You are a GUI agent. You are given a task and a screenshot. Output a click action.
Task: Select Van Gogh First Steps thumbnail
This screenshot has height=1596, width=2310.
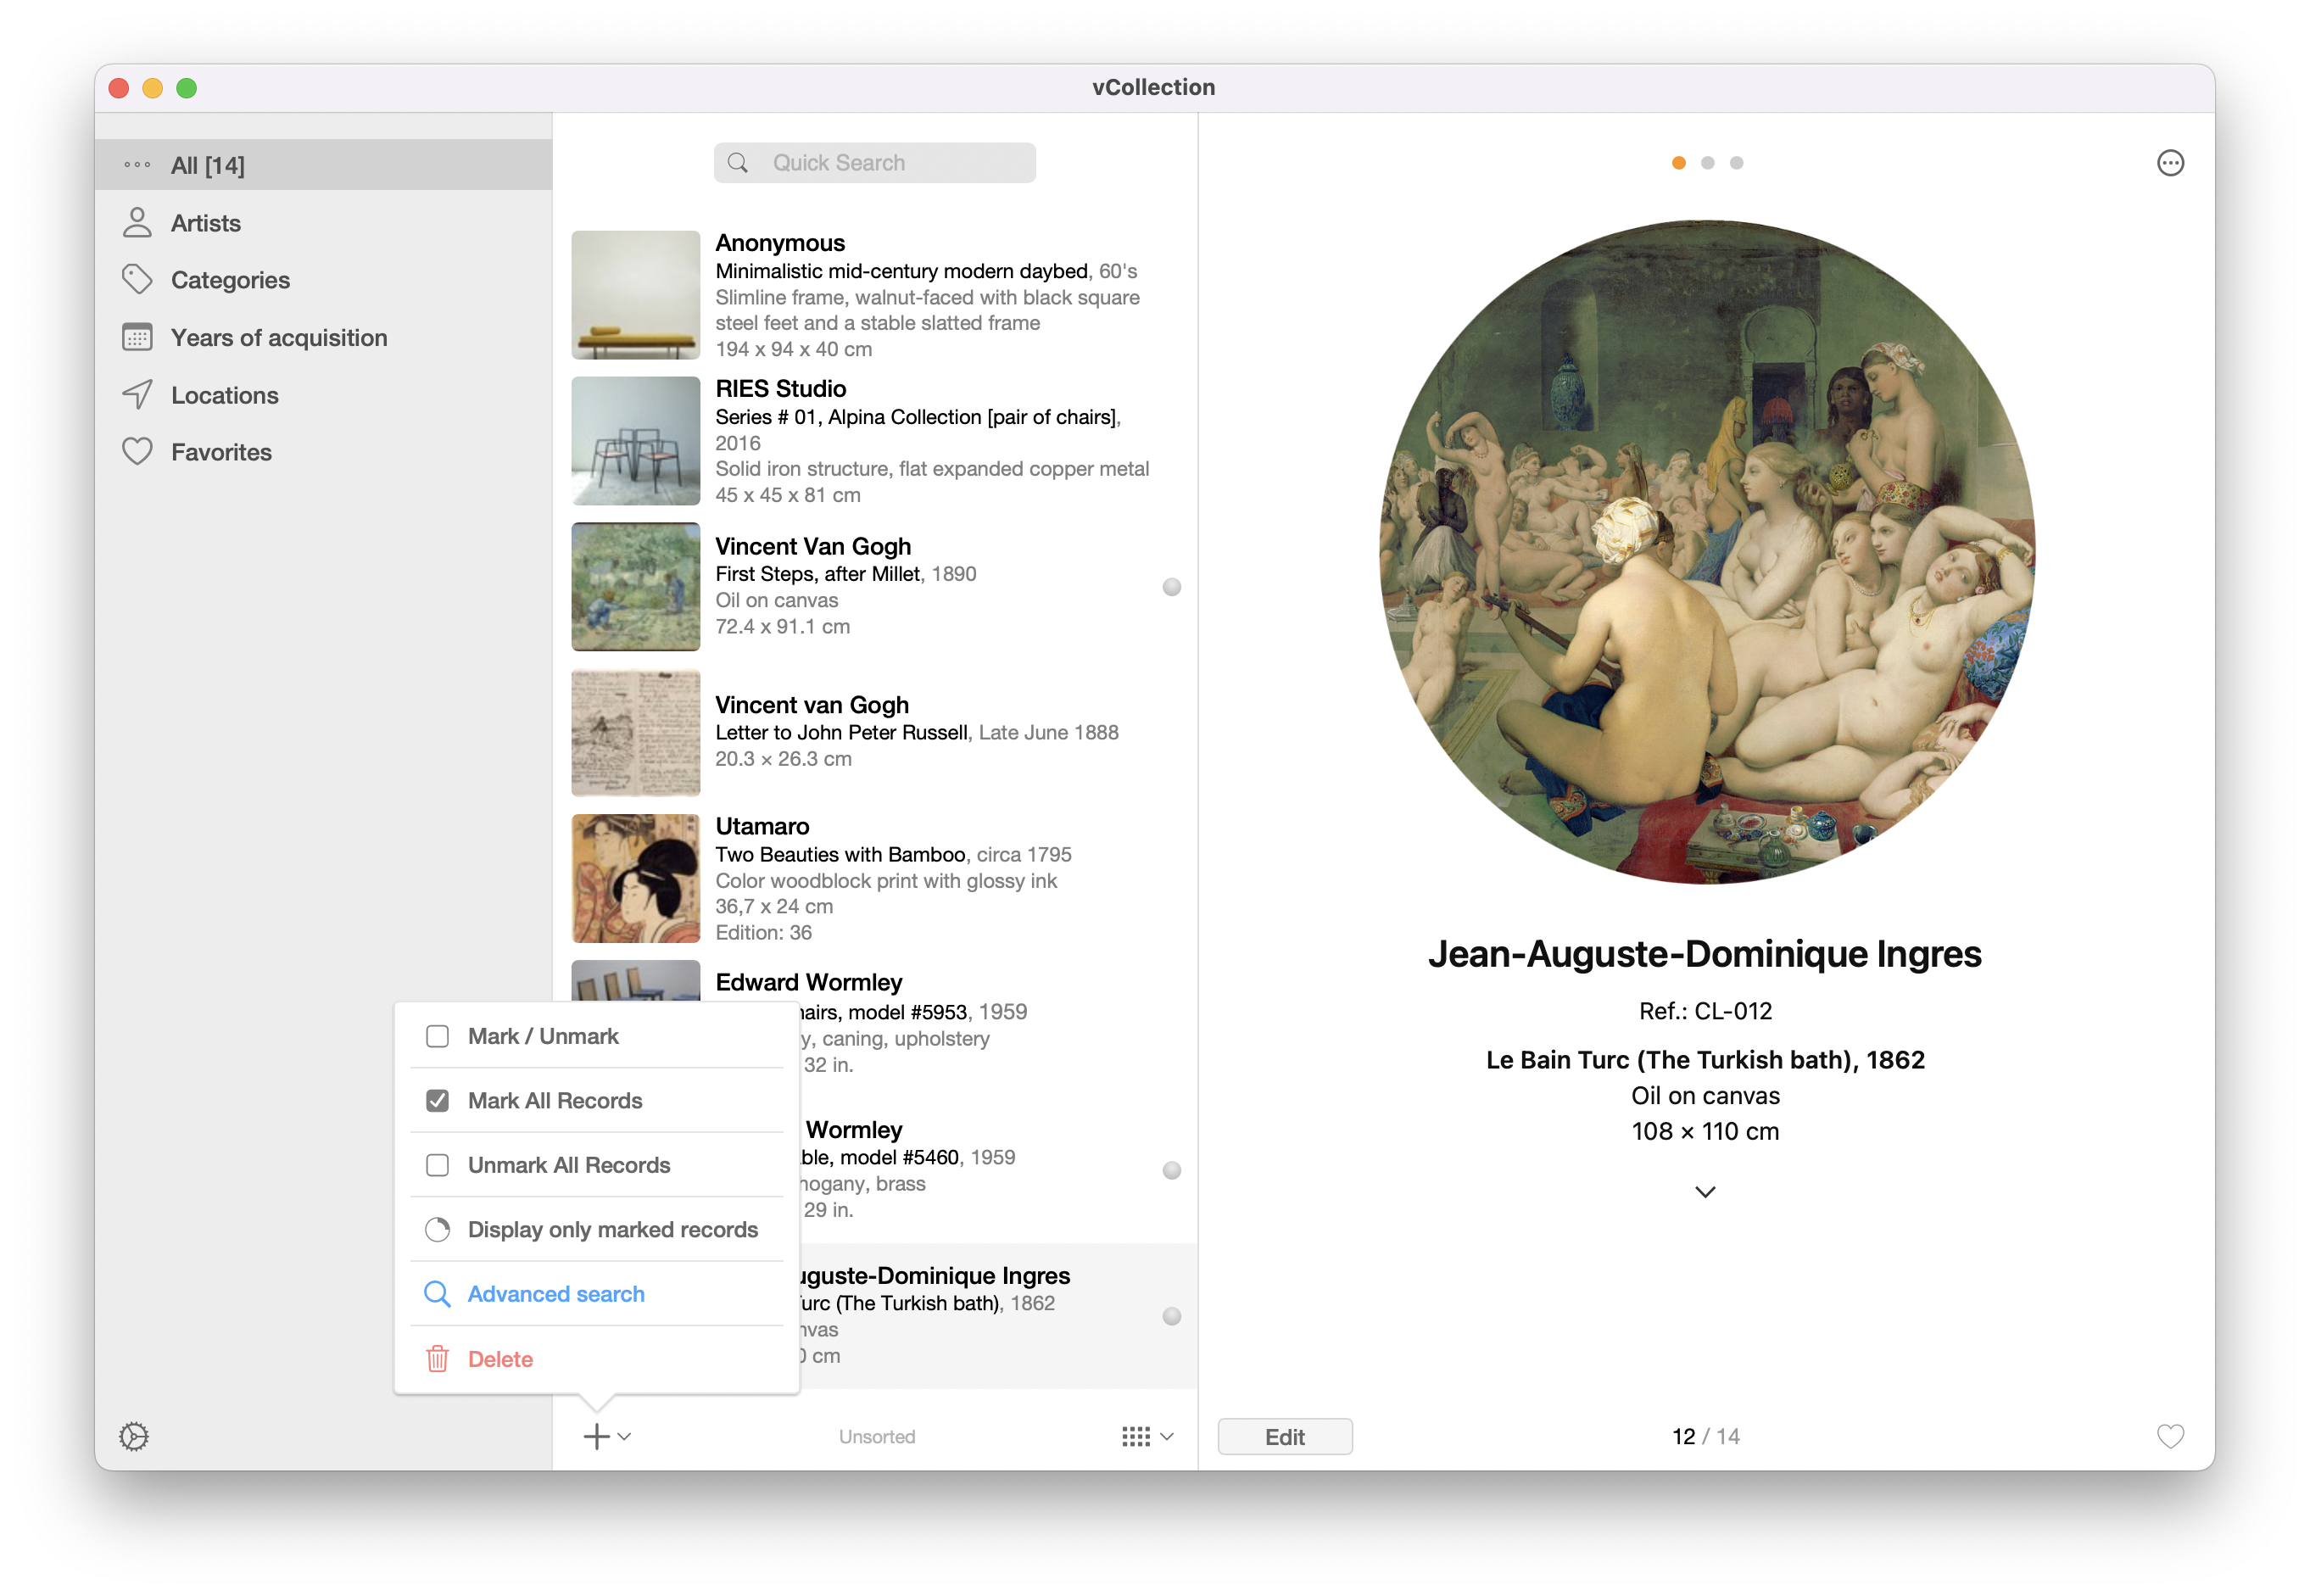pyautogui.click(x=636, y=587)
